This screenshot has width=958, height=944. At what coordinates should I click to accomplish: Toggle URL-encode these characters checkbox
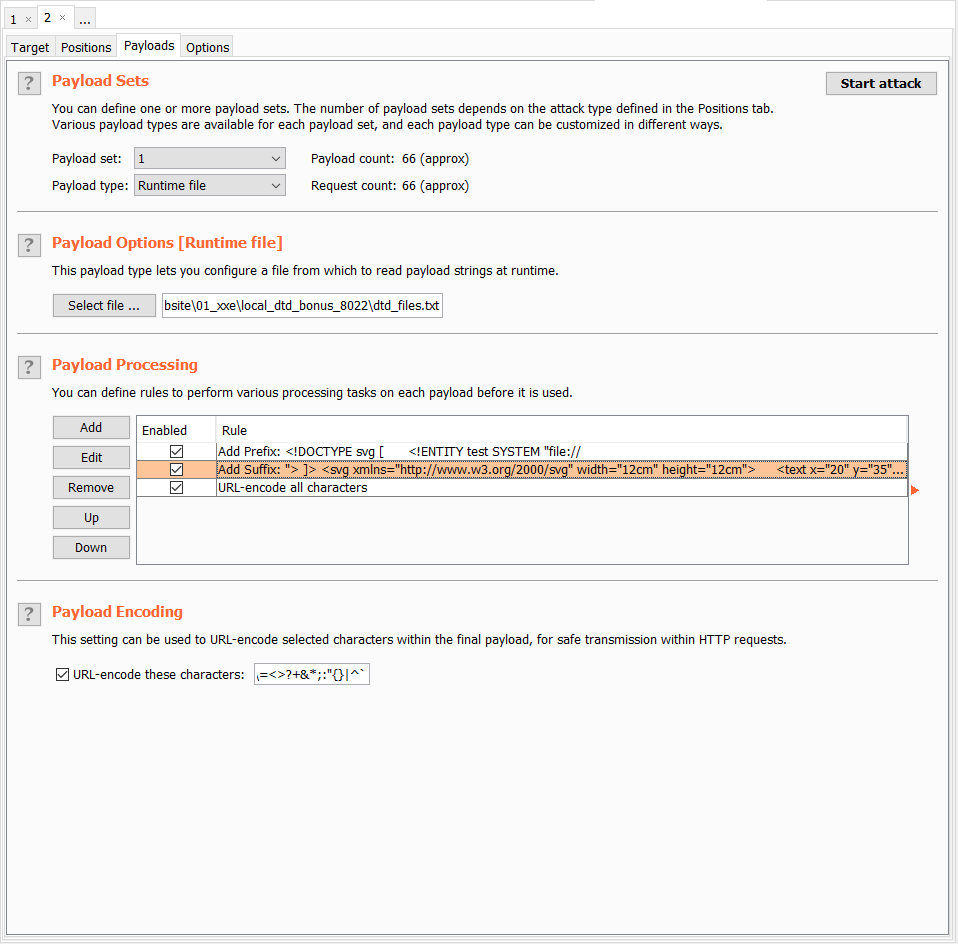pyautogui.click(x=62, y=675)
